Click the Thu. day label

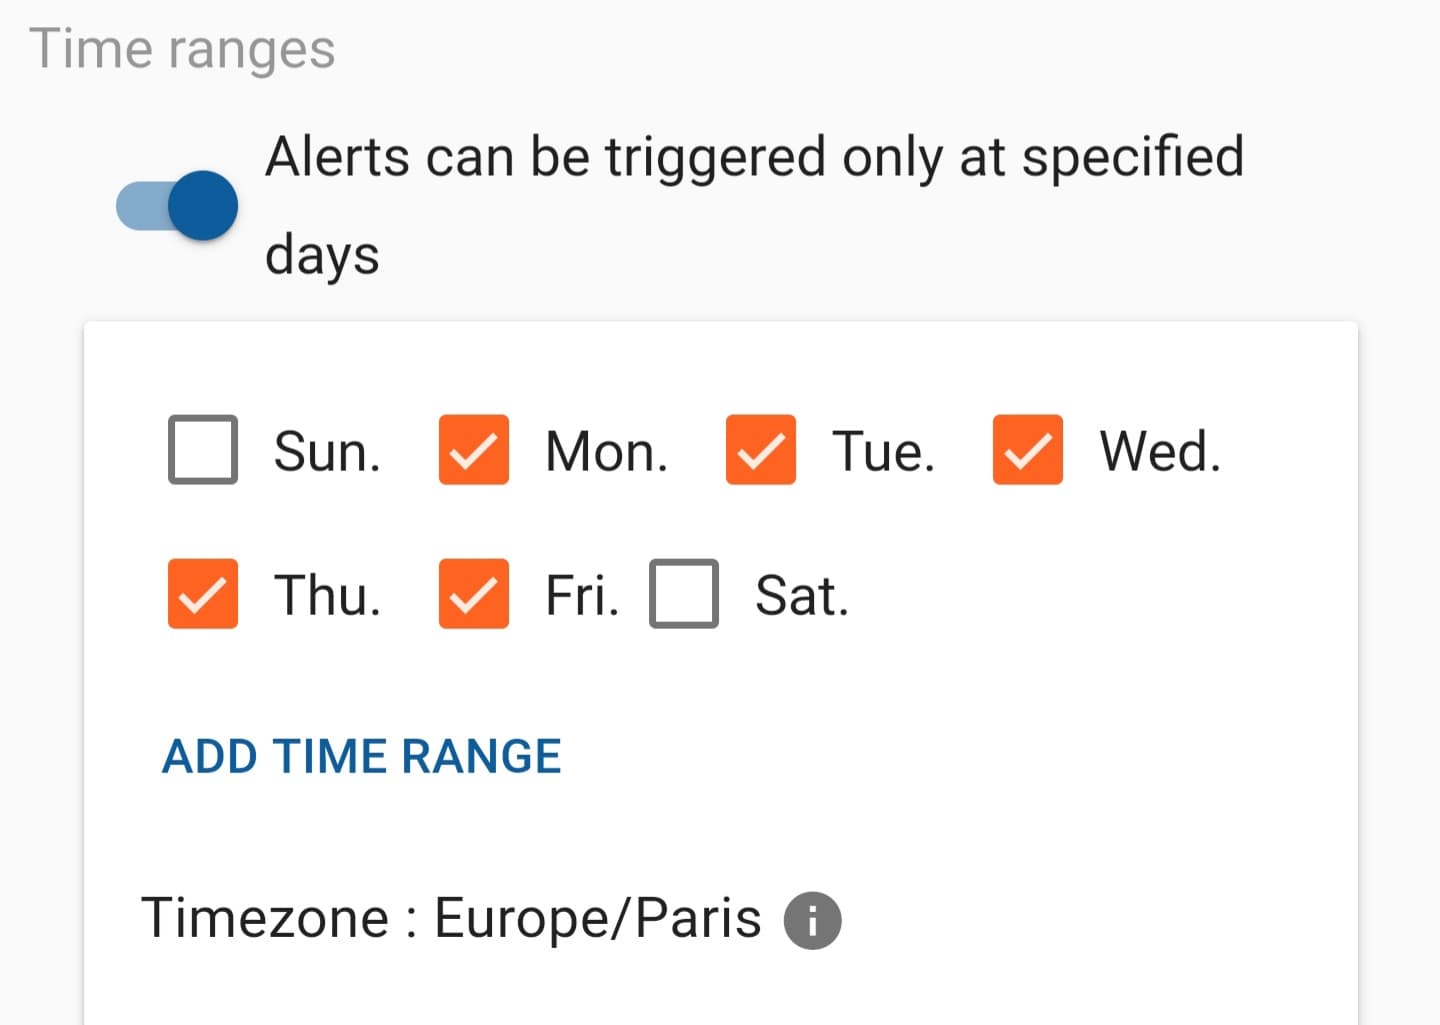328,596
